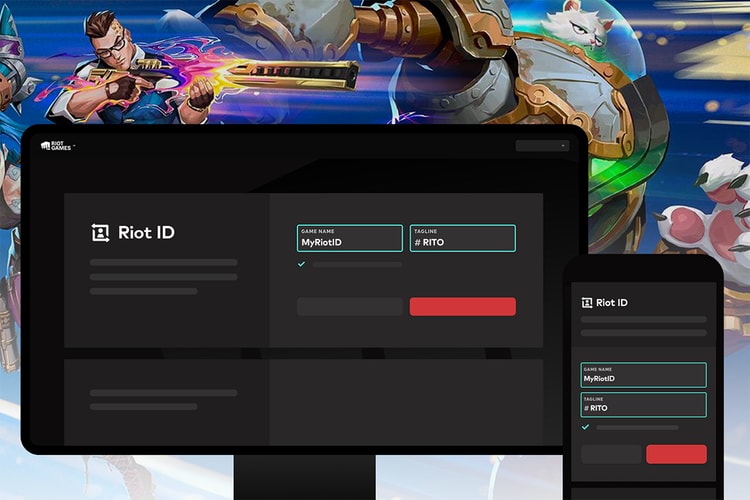The image size is (750, 500).
Task: Click the desktop Game Name field containing MyRiotID
Action: click(x=349, y=238)
